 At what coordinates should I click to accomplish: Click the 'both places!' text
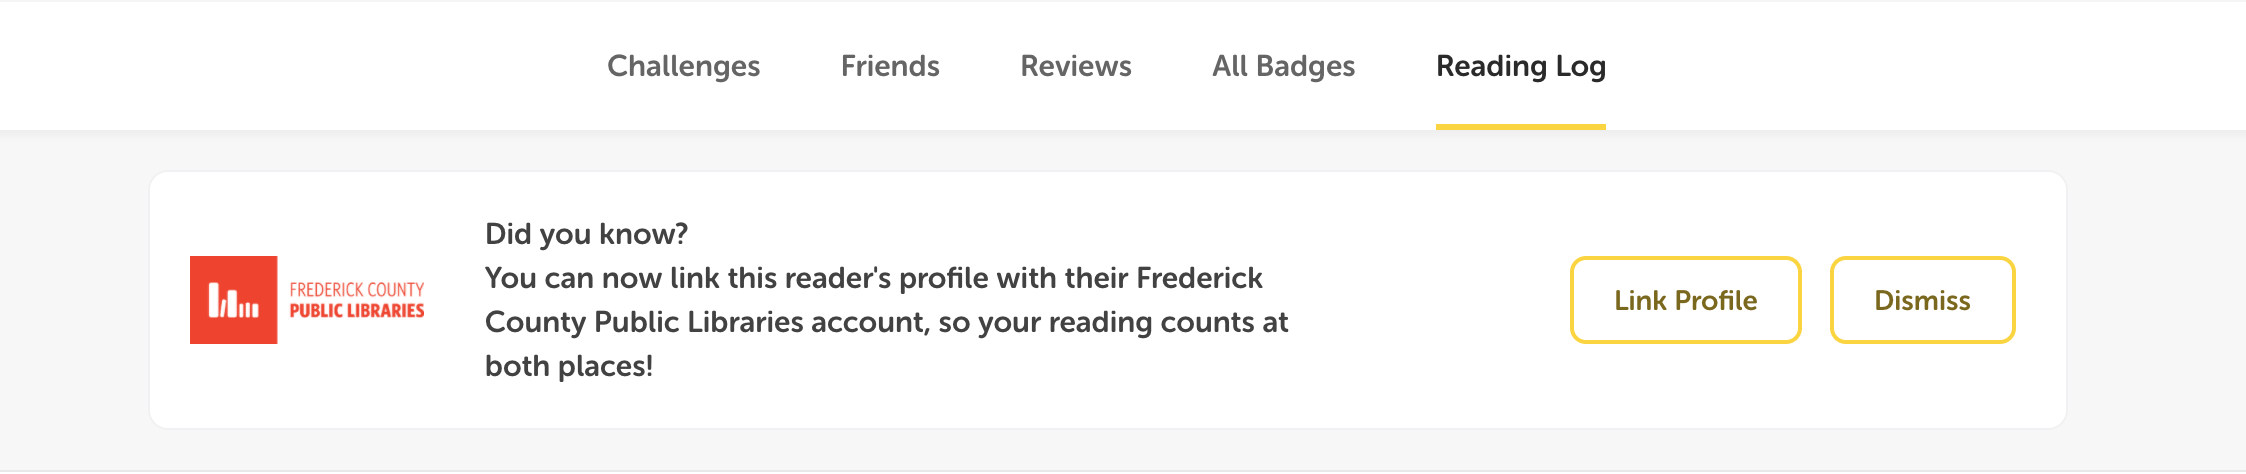tap(569, 366)
